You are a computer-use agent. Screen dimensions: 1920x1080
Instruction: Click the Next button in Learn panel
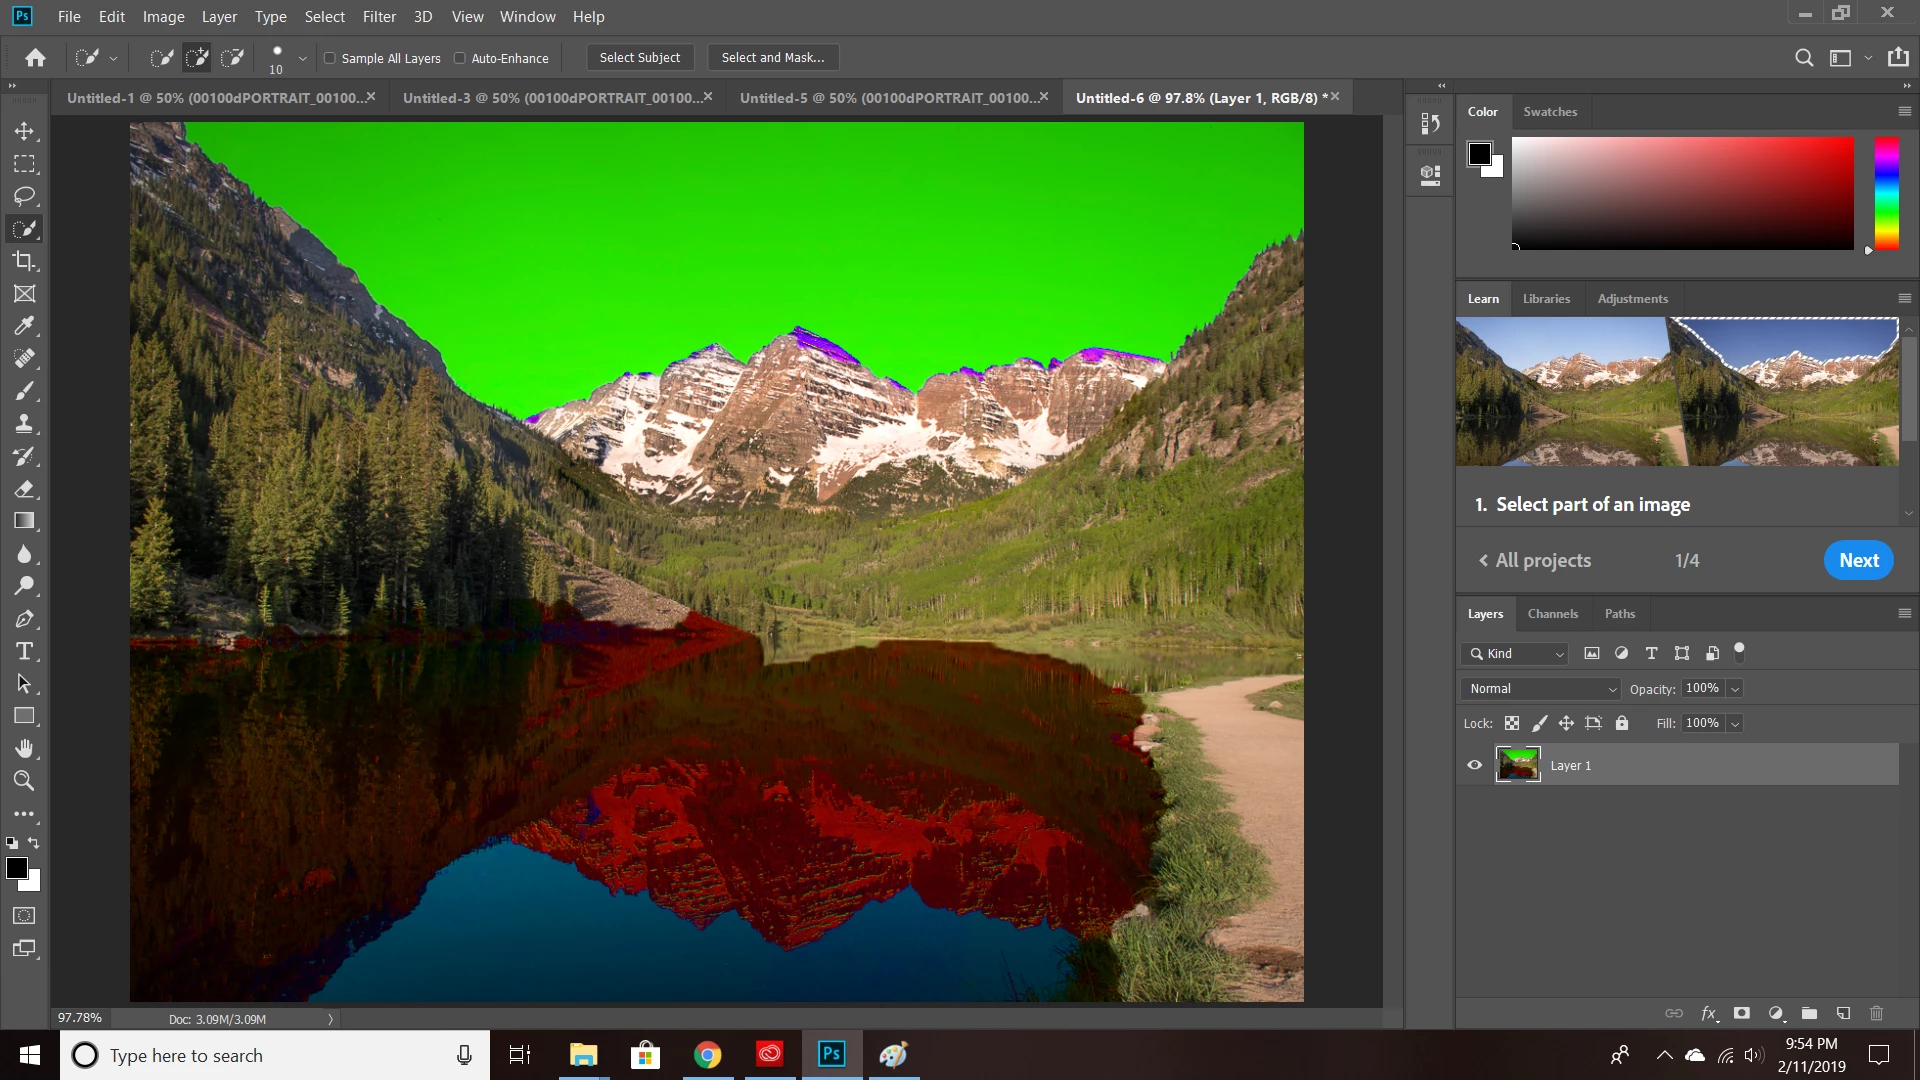[x=1858, y=561]
